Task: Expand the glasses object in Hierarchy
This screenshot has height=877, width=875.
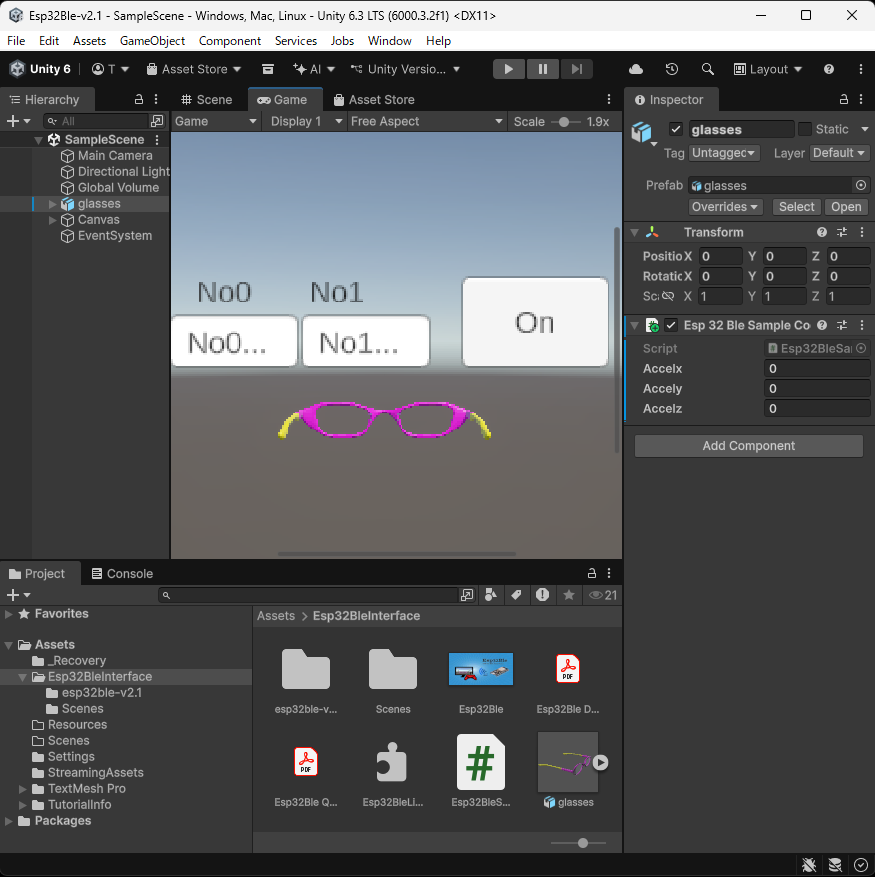Action: 53,204
